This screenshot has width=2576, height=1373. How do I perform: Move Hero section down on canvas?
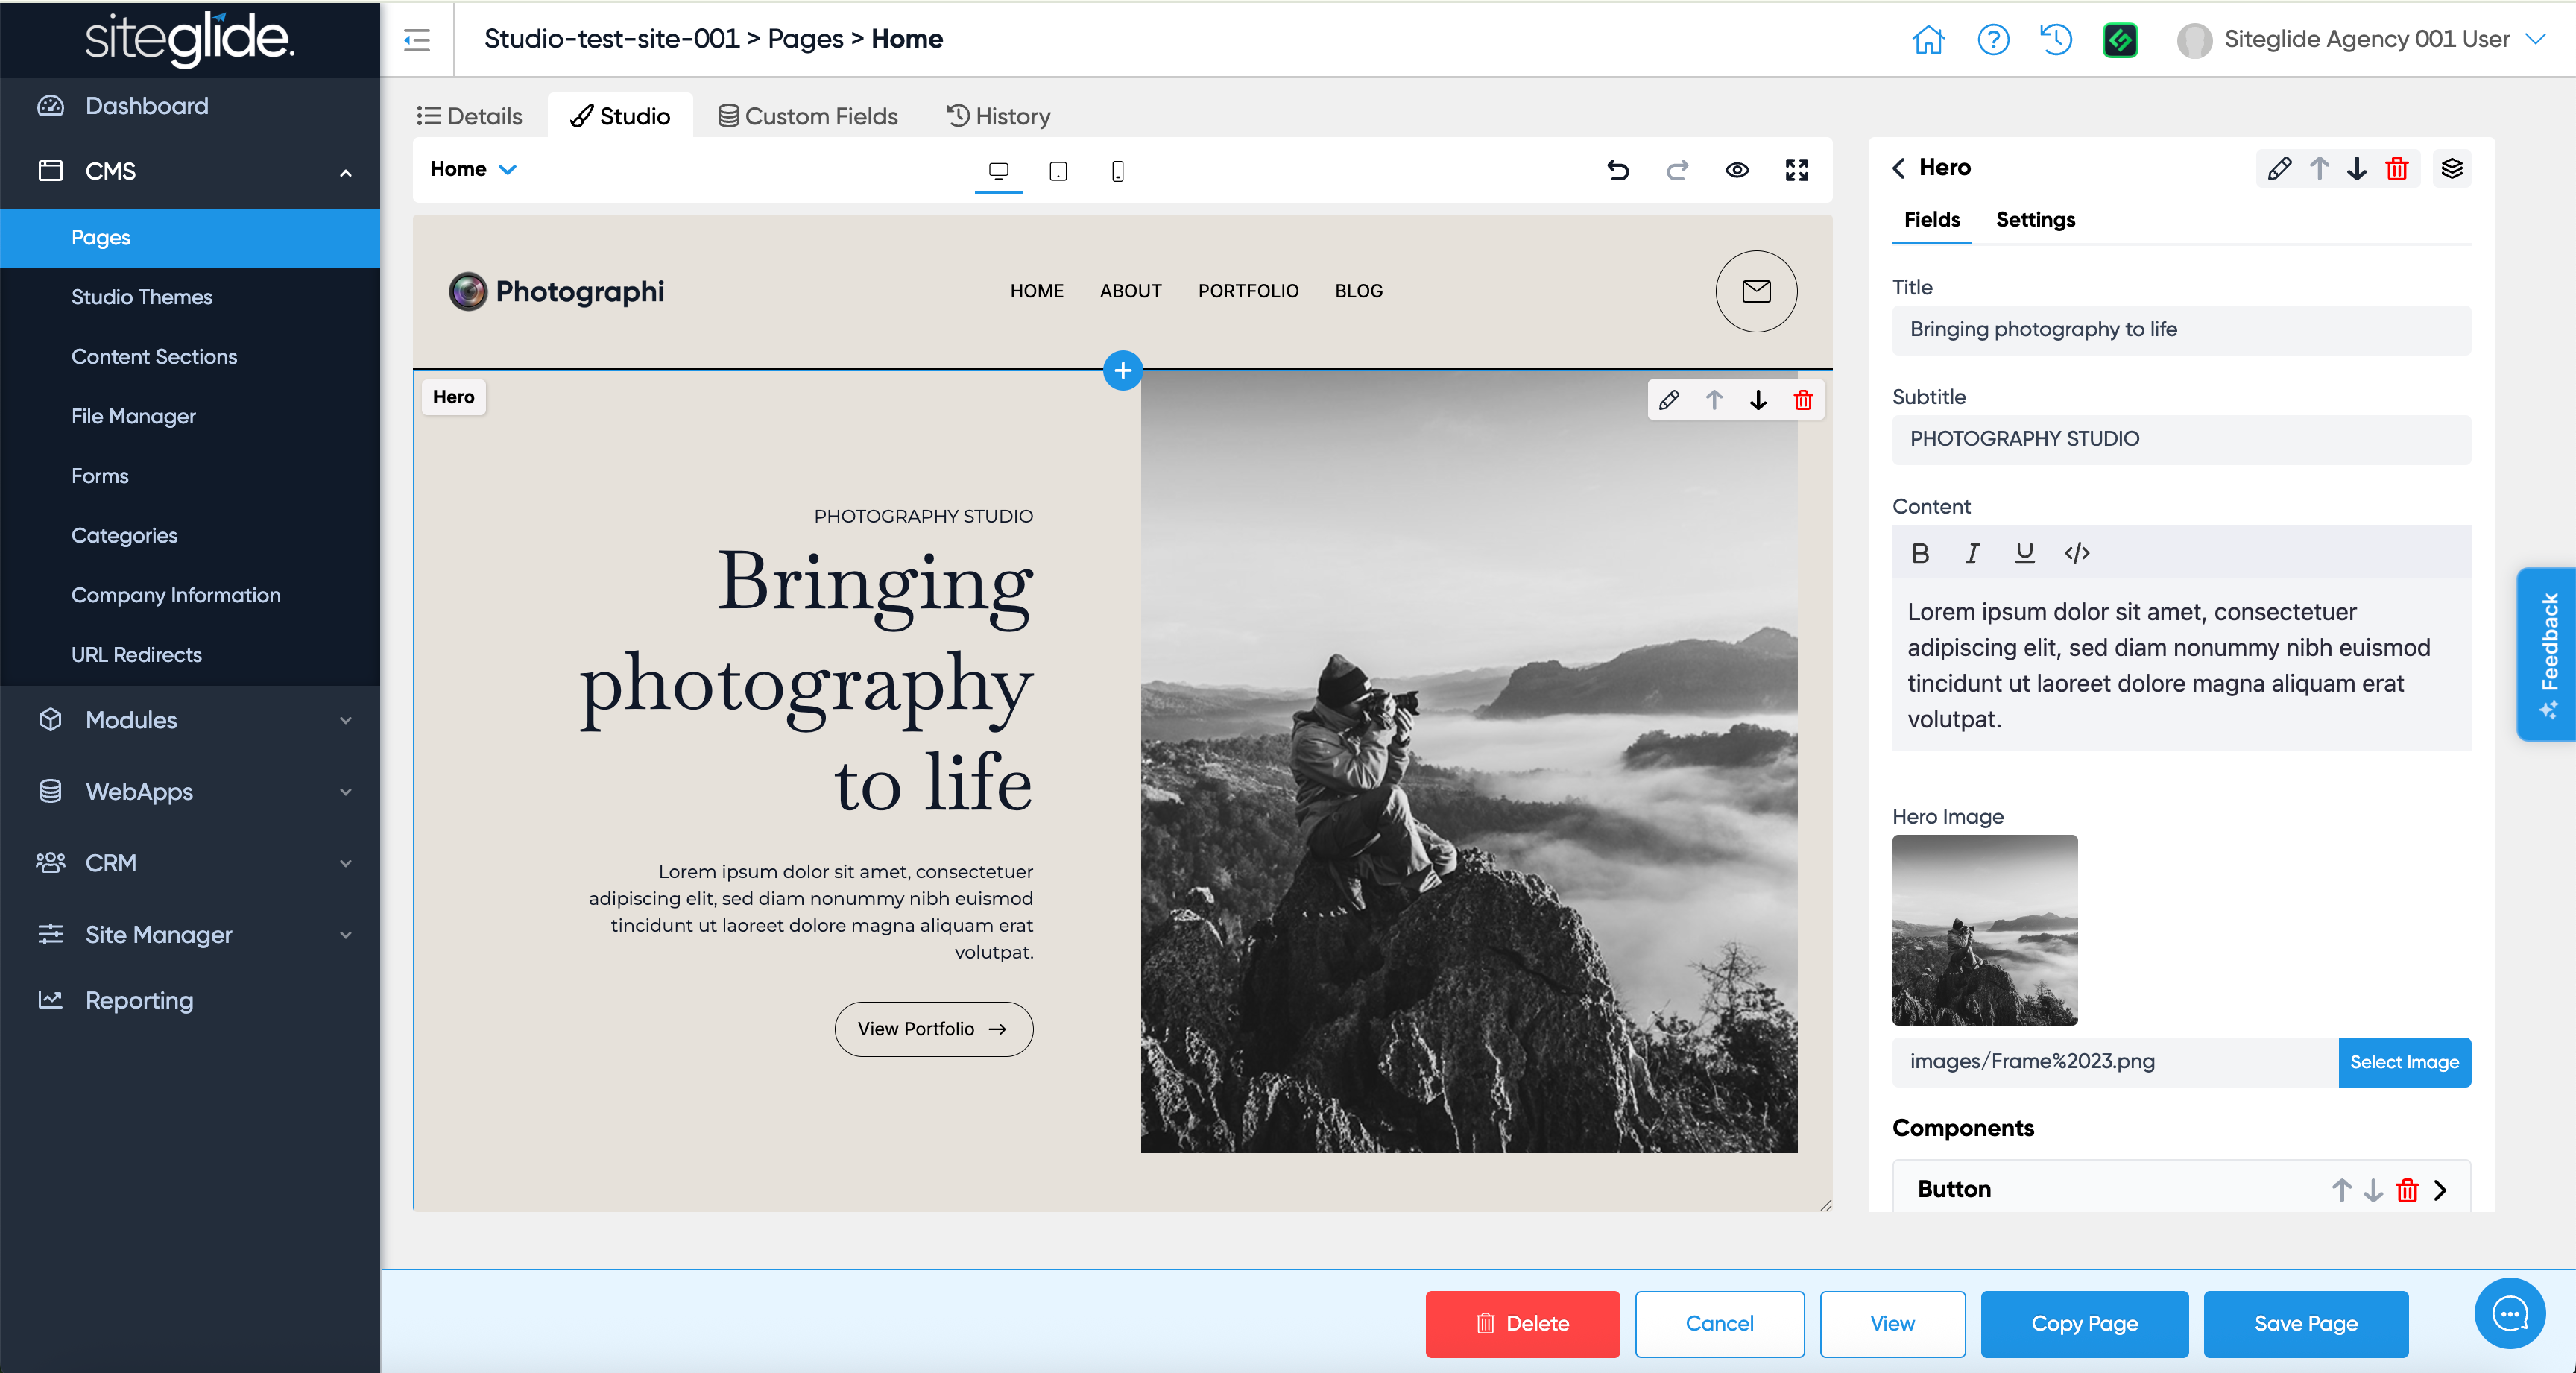tap(1757, 400)
